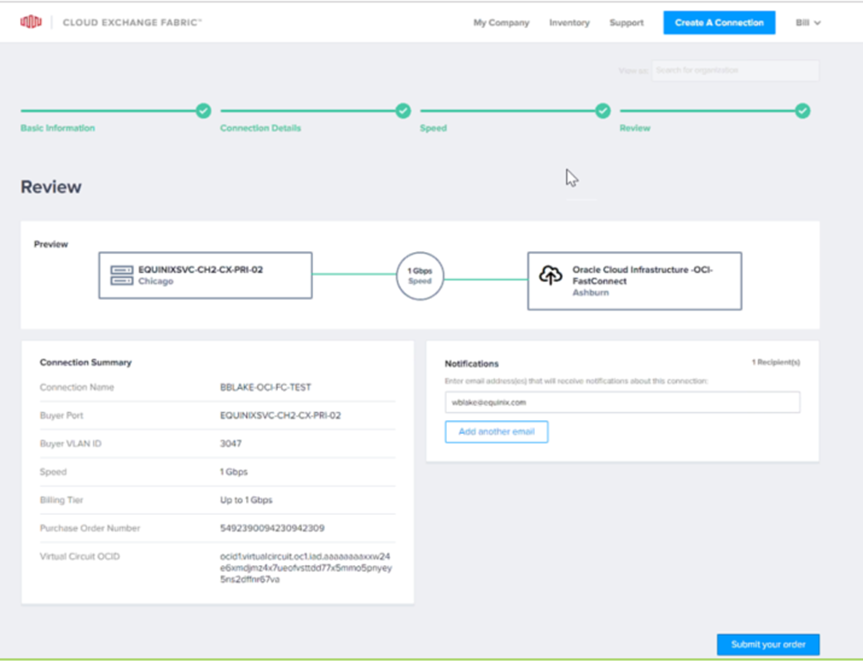Click the notification email address field

click(x=622, y=402)
